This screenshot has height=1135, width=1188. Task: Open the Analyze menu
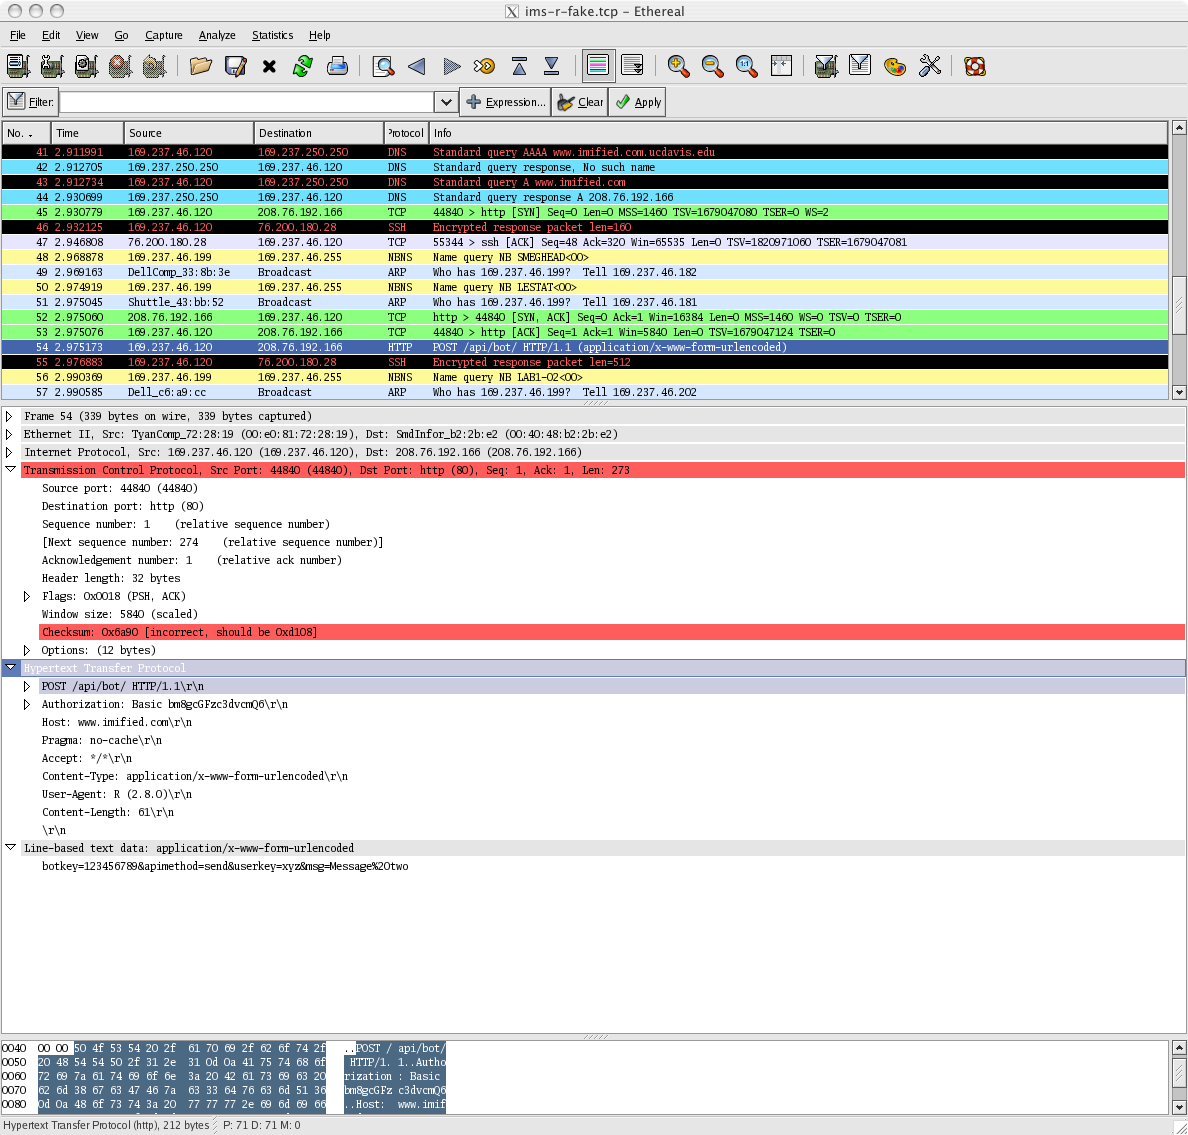pyautogui.click(x=217, y=35)
